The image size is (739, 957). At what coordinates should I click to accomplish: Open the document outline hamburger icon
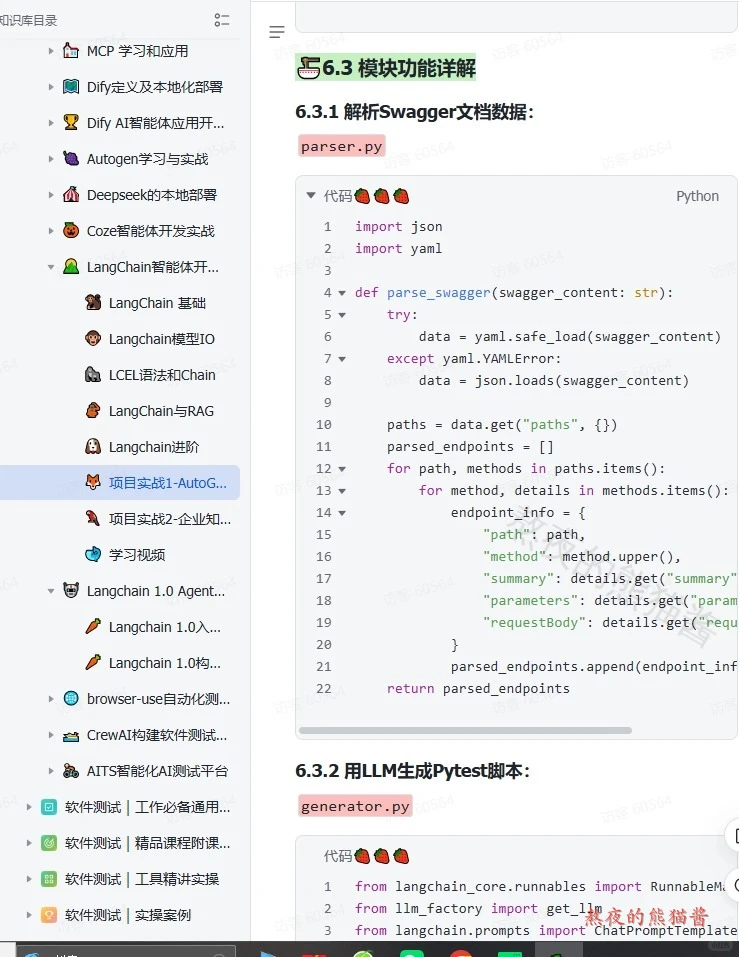pyautogui.click(x=277, y=32)
